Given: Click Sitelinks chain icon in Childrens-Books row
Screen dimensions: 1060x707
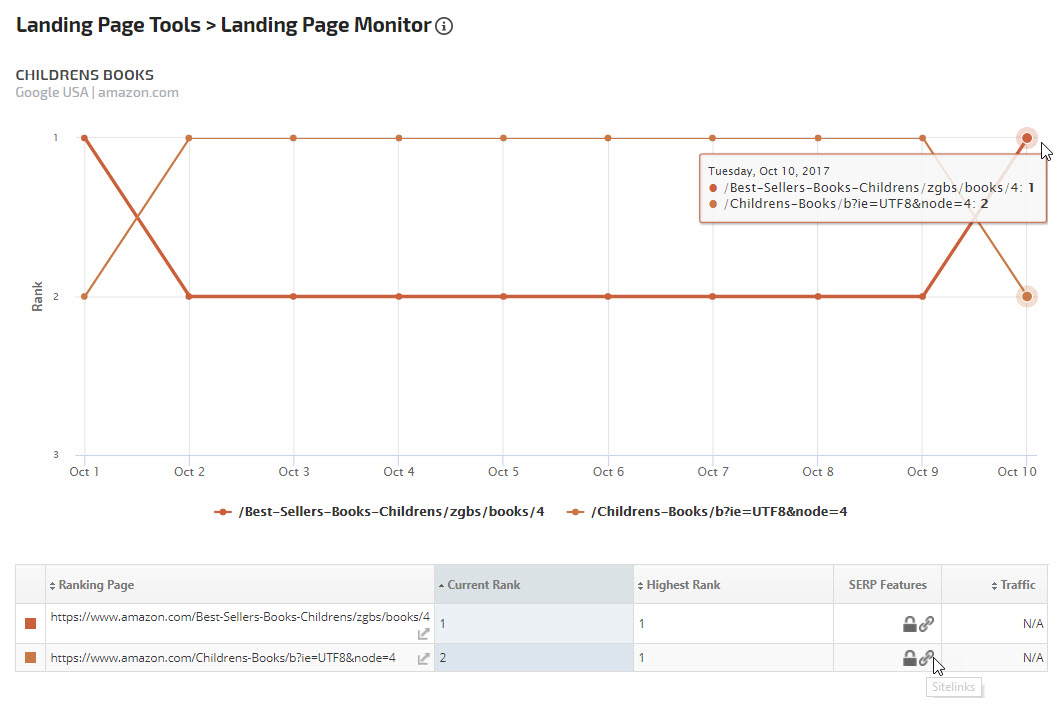Looking at the screenshot, I should coord(927,658).
